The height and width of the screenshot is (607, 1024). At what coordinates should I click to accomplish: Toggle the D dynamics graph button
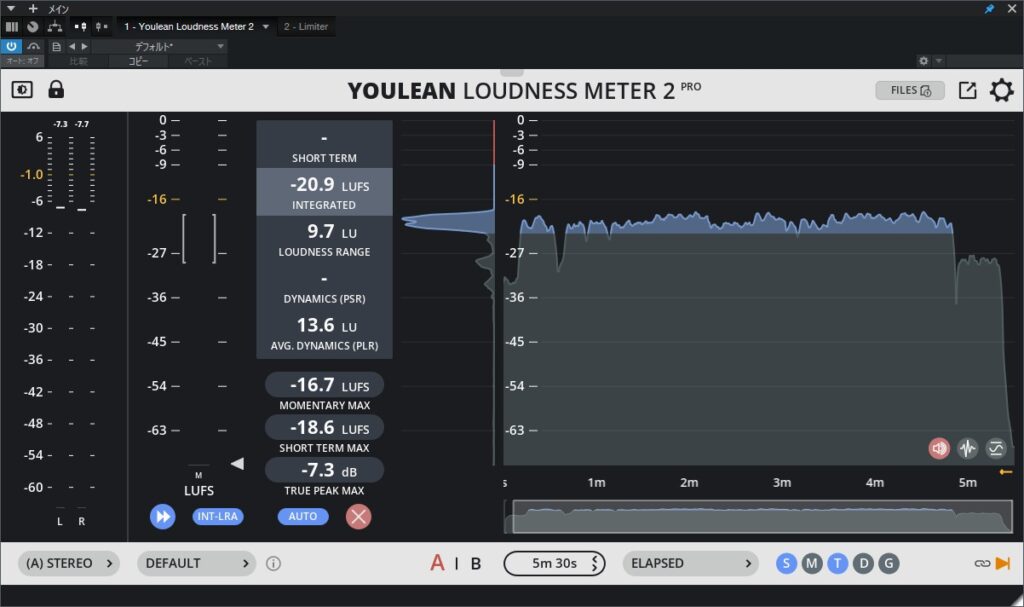click(863, 563)
